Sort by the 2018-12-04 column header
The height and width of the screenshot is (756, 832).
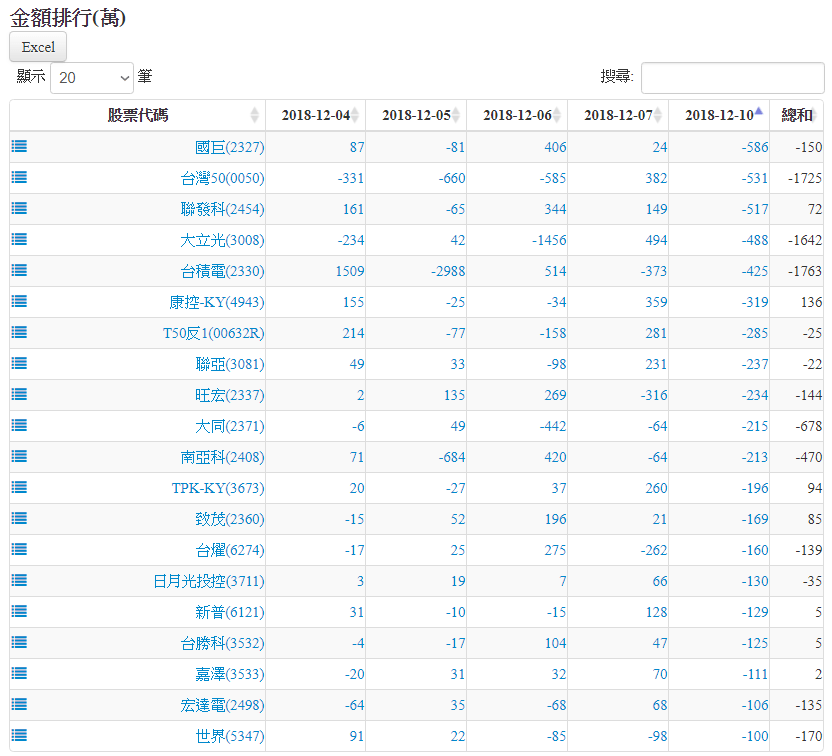point(315,115)
